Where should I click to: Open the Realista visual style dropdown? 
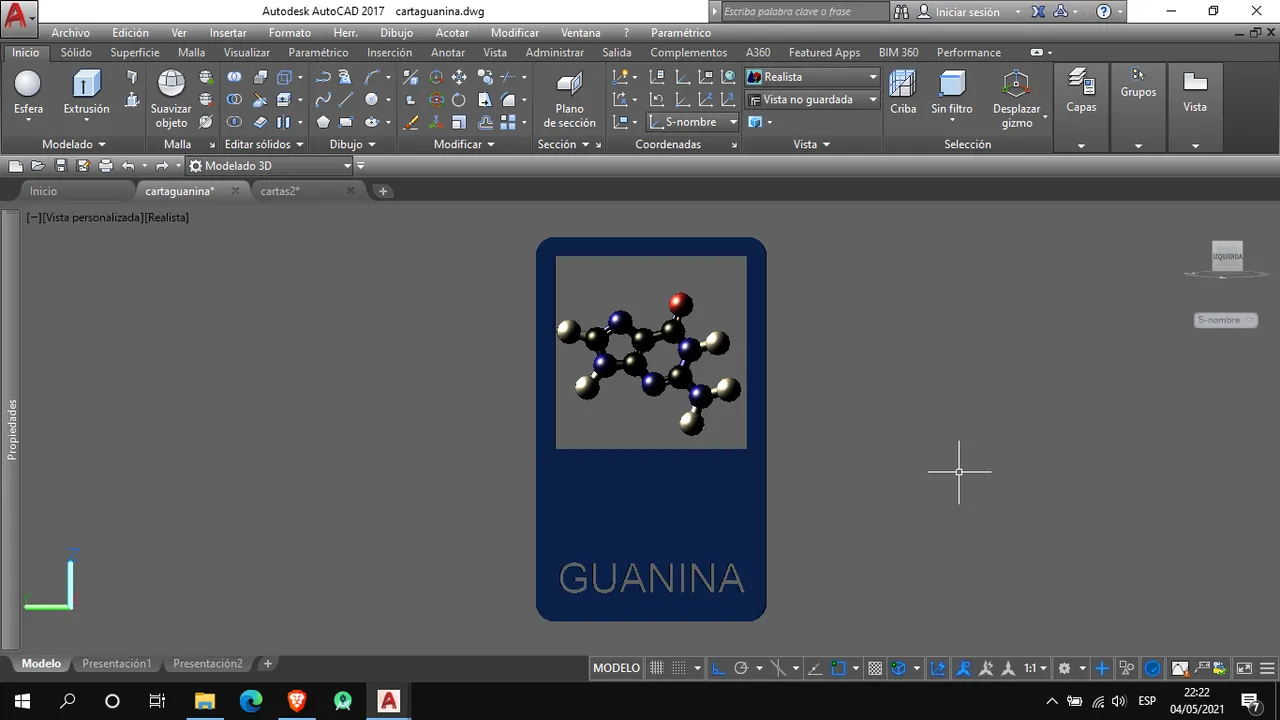[812, 77]
